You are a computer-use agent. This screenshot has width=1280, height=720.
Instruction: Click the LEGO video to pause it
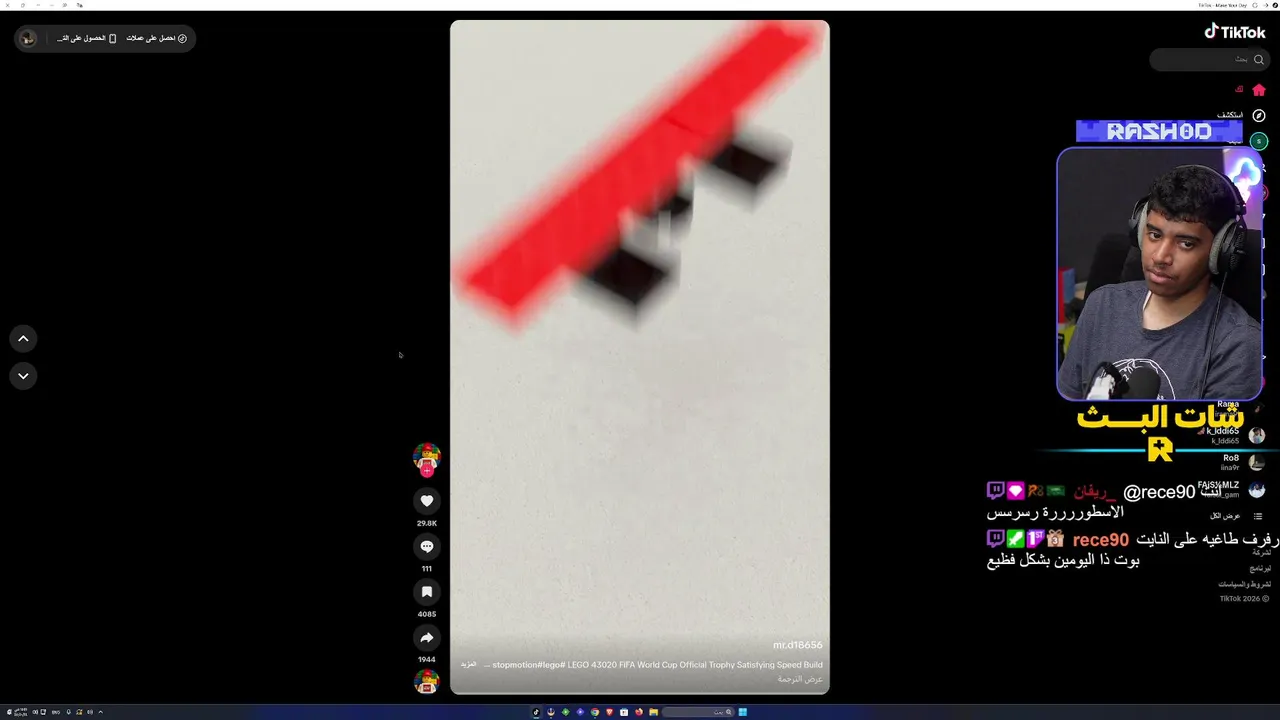(640, 357)
